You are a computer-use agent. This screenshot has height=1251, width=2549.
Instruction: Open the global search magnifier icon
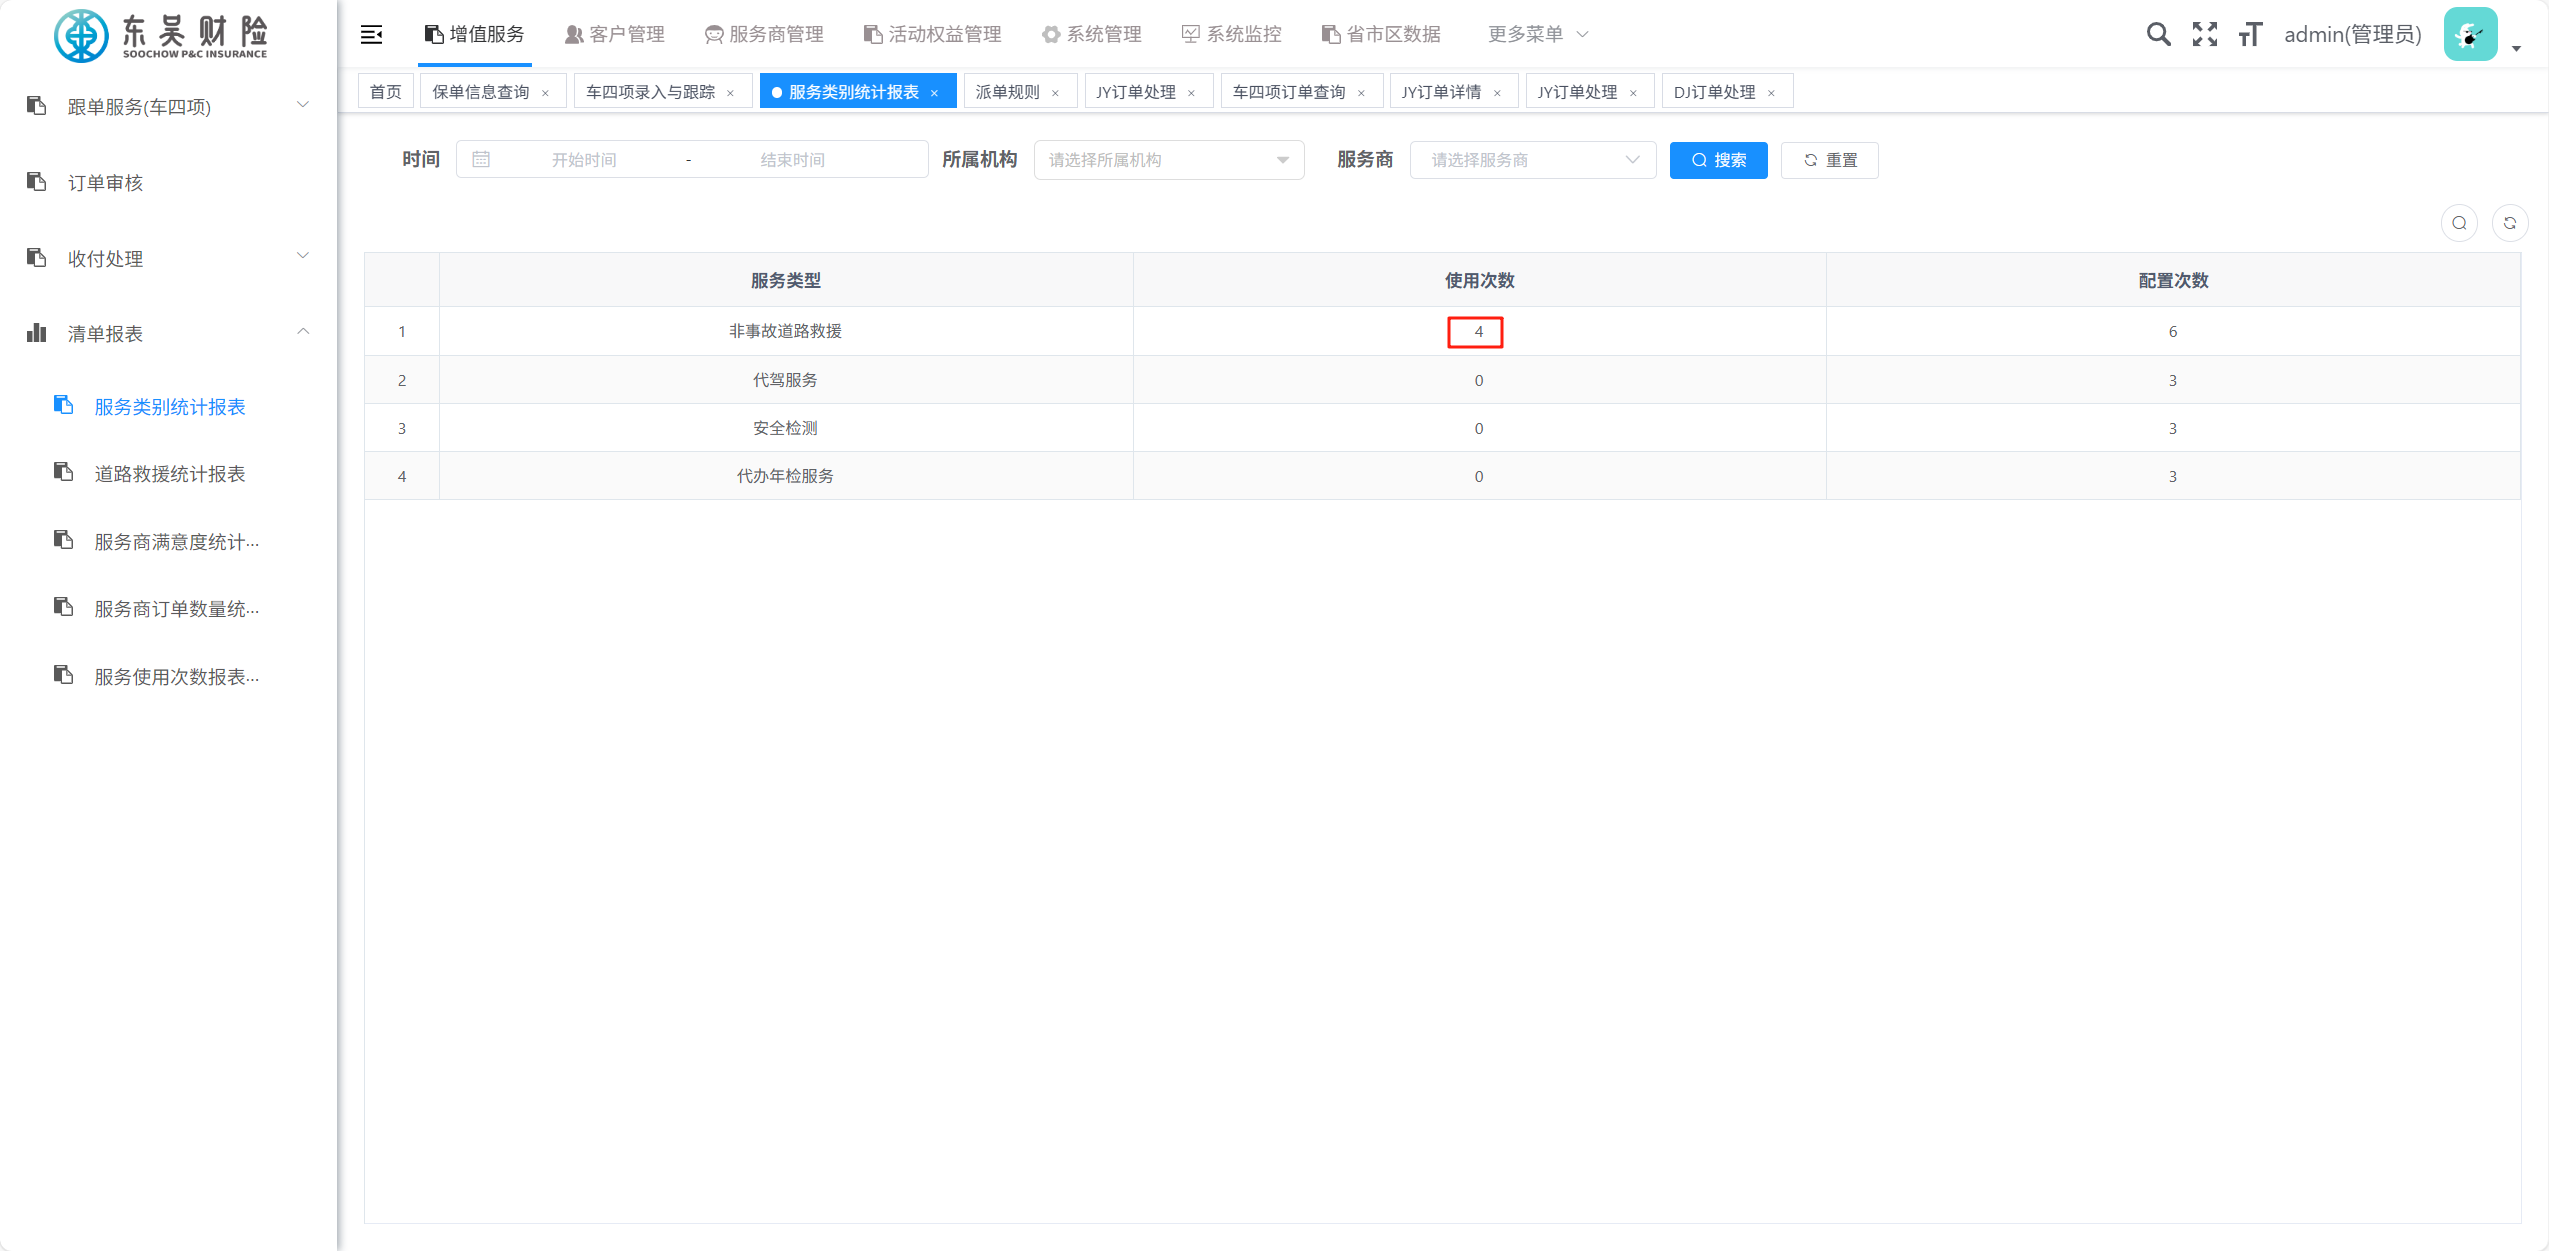[x=2158, y=35]
